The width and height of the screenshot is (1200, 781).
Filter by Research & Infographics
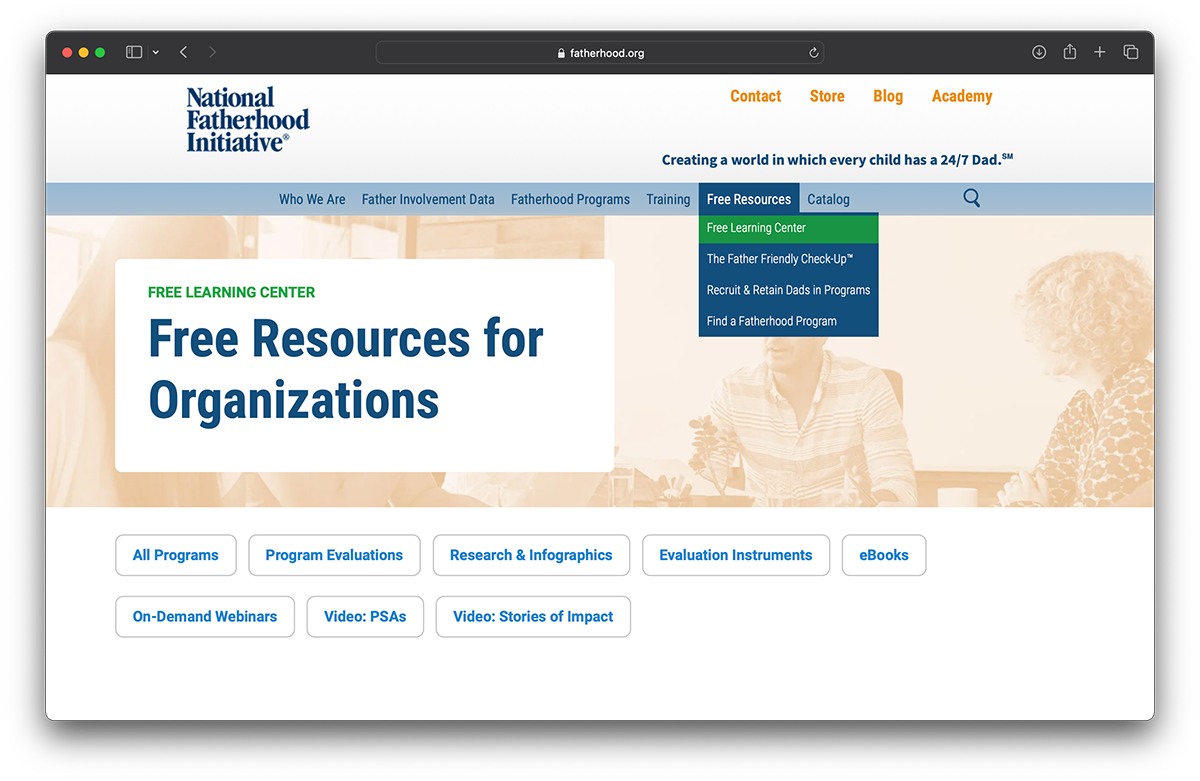coord(530,555)
